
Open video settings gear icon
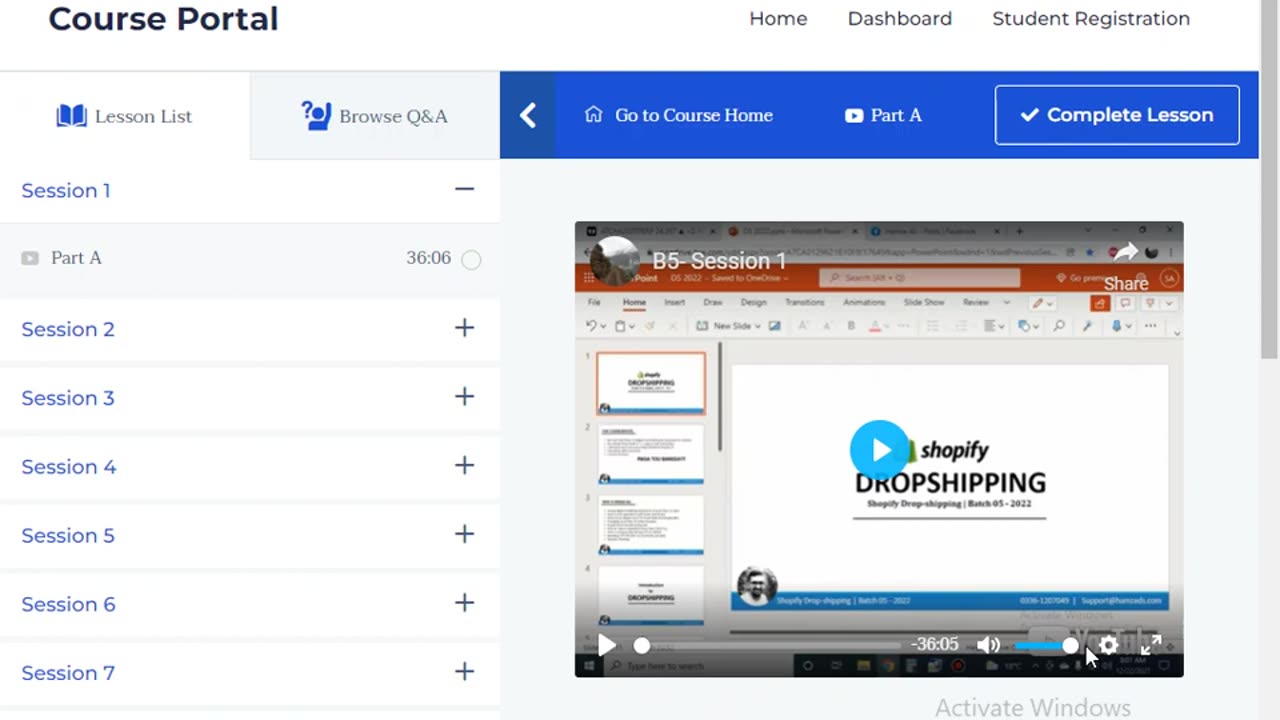point(1108,645)
